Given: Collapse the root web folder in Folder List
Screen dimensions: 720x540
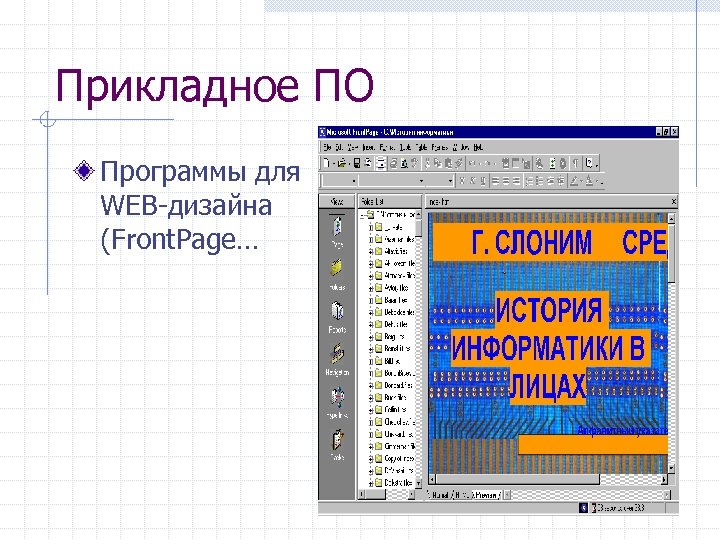Looking at the screenshot, I should (363, 214).
